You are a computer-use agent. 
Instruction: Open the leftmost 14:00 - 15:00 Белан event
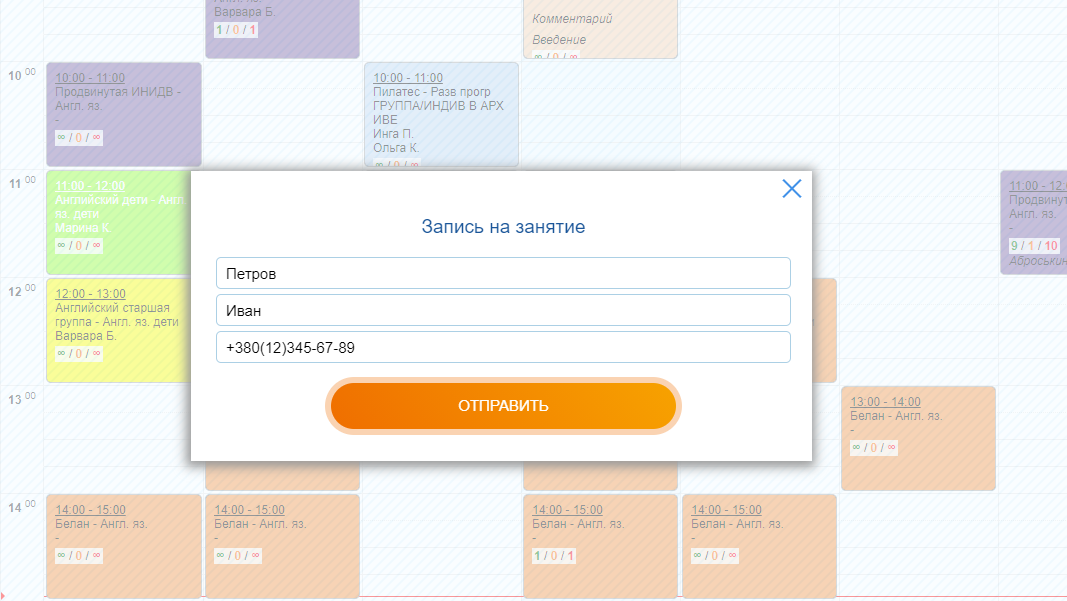point(123,545)
